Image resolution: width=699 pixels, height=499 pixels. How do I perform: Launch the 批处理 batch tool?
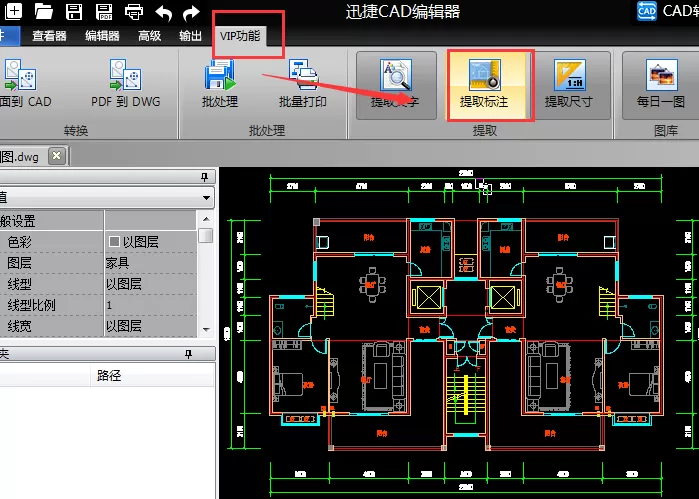pos(220,83)
